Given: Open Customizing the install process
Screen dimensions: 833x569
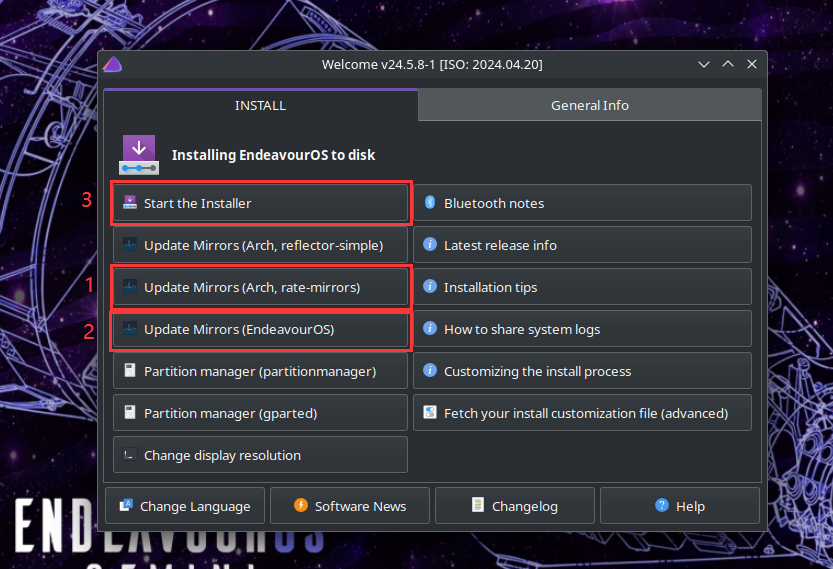Looking at the screenshot, I should [x=582, y=371].
